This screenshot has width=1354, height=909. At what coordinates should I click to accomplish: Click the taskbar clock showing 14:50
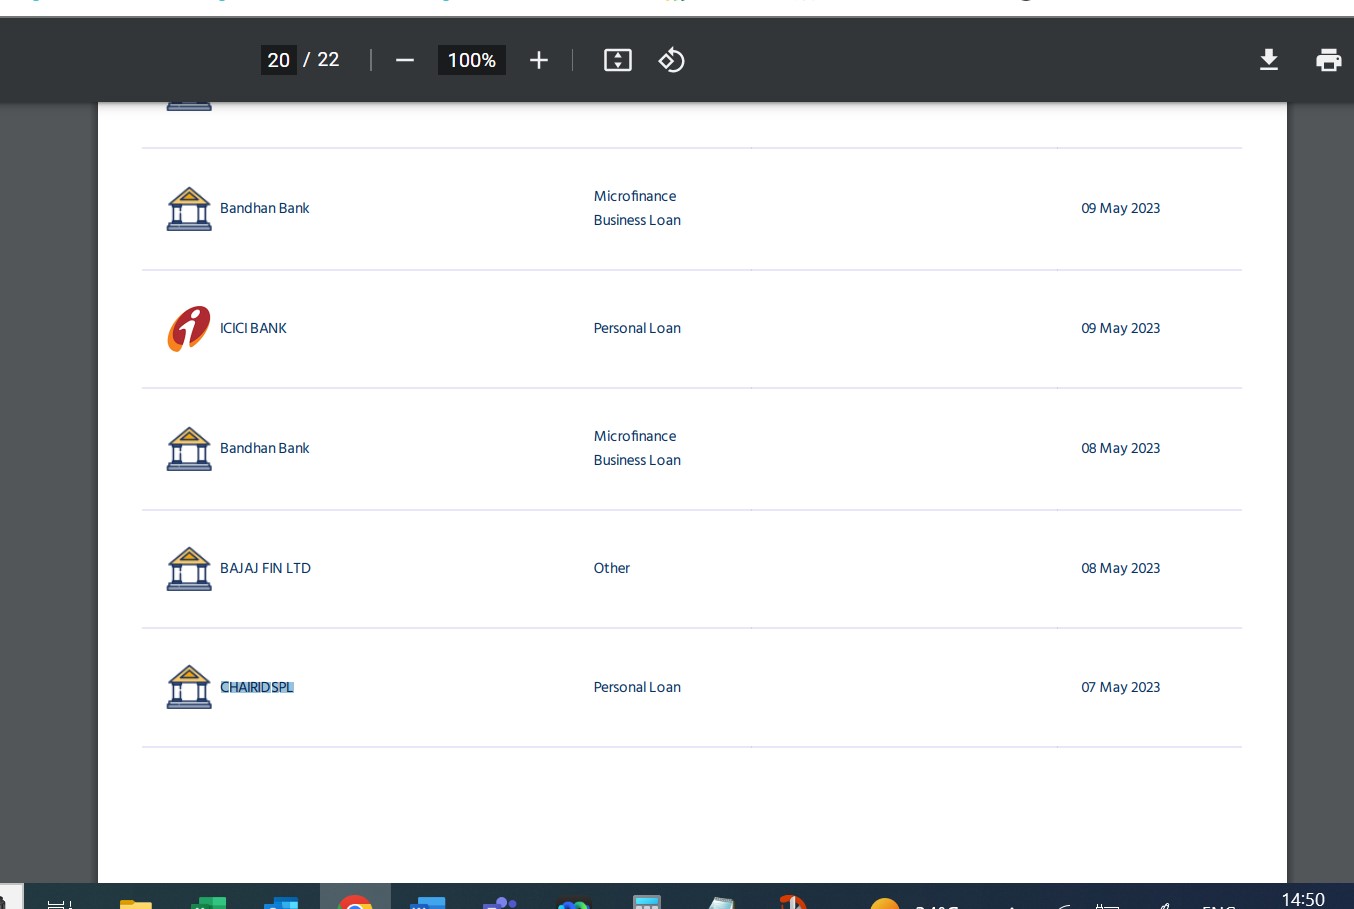(x=1302, y=899)
